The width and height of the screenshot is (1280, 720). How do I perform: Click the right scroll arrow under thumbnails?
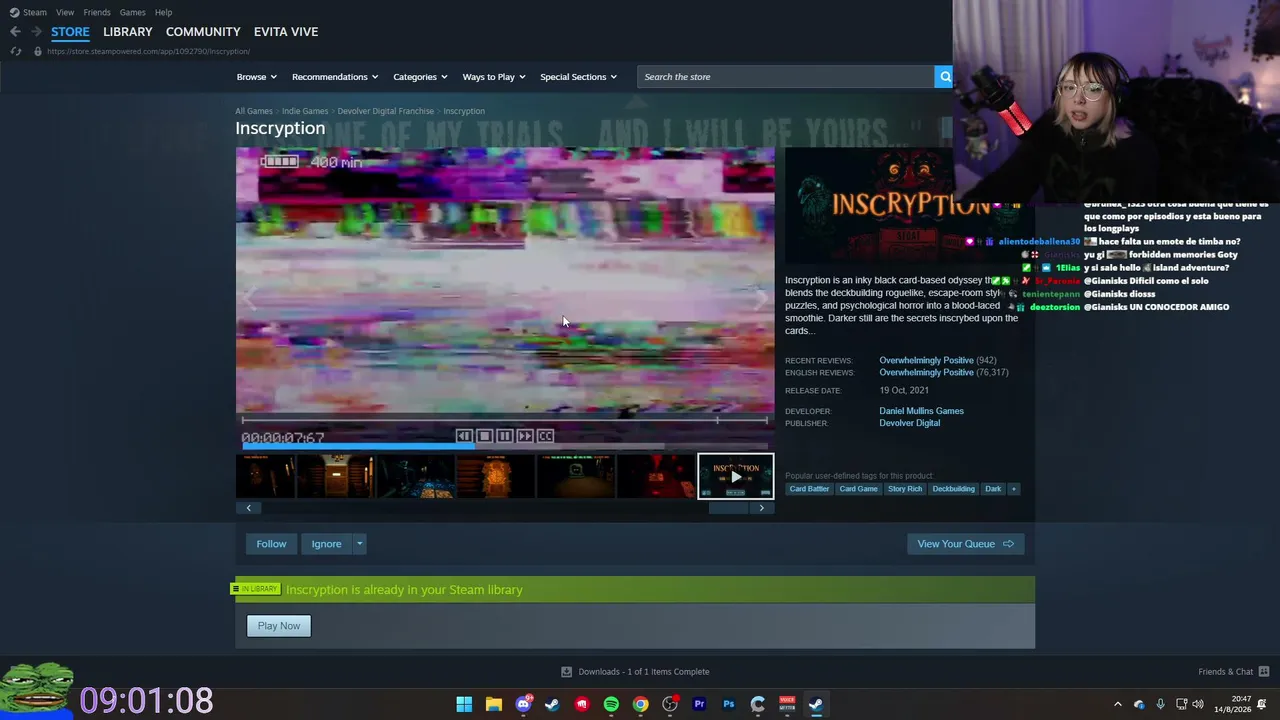point(762,508)
